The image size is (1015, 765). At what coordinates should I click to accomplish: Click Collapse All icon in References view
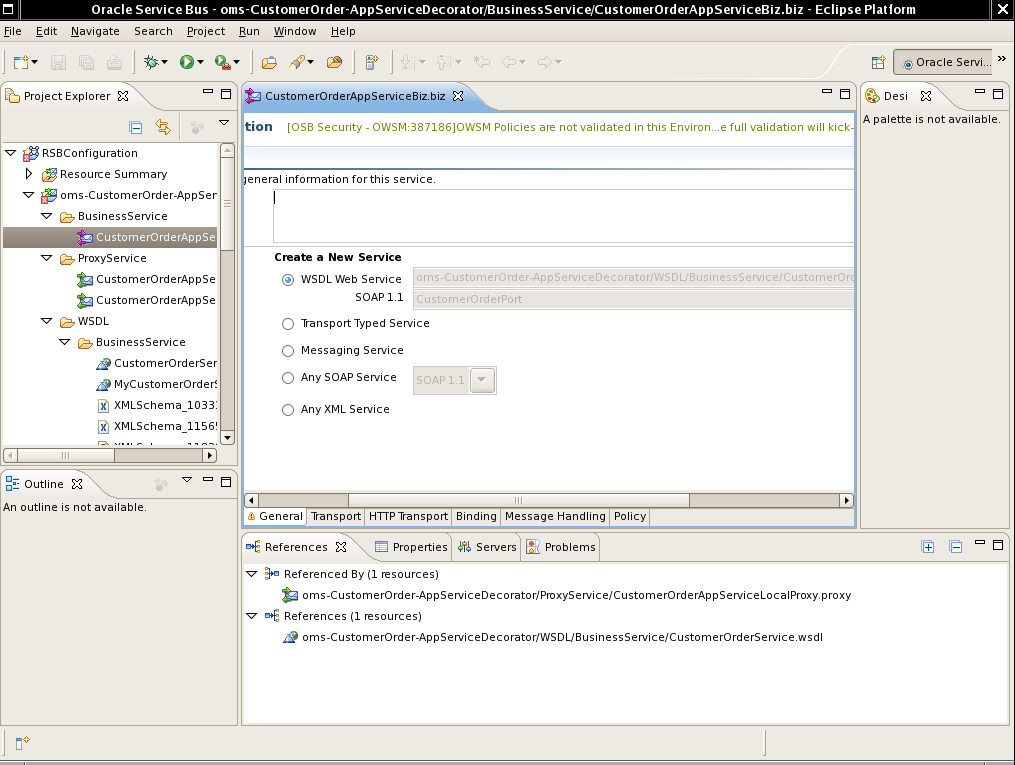tap(955, 547)
